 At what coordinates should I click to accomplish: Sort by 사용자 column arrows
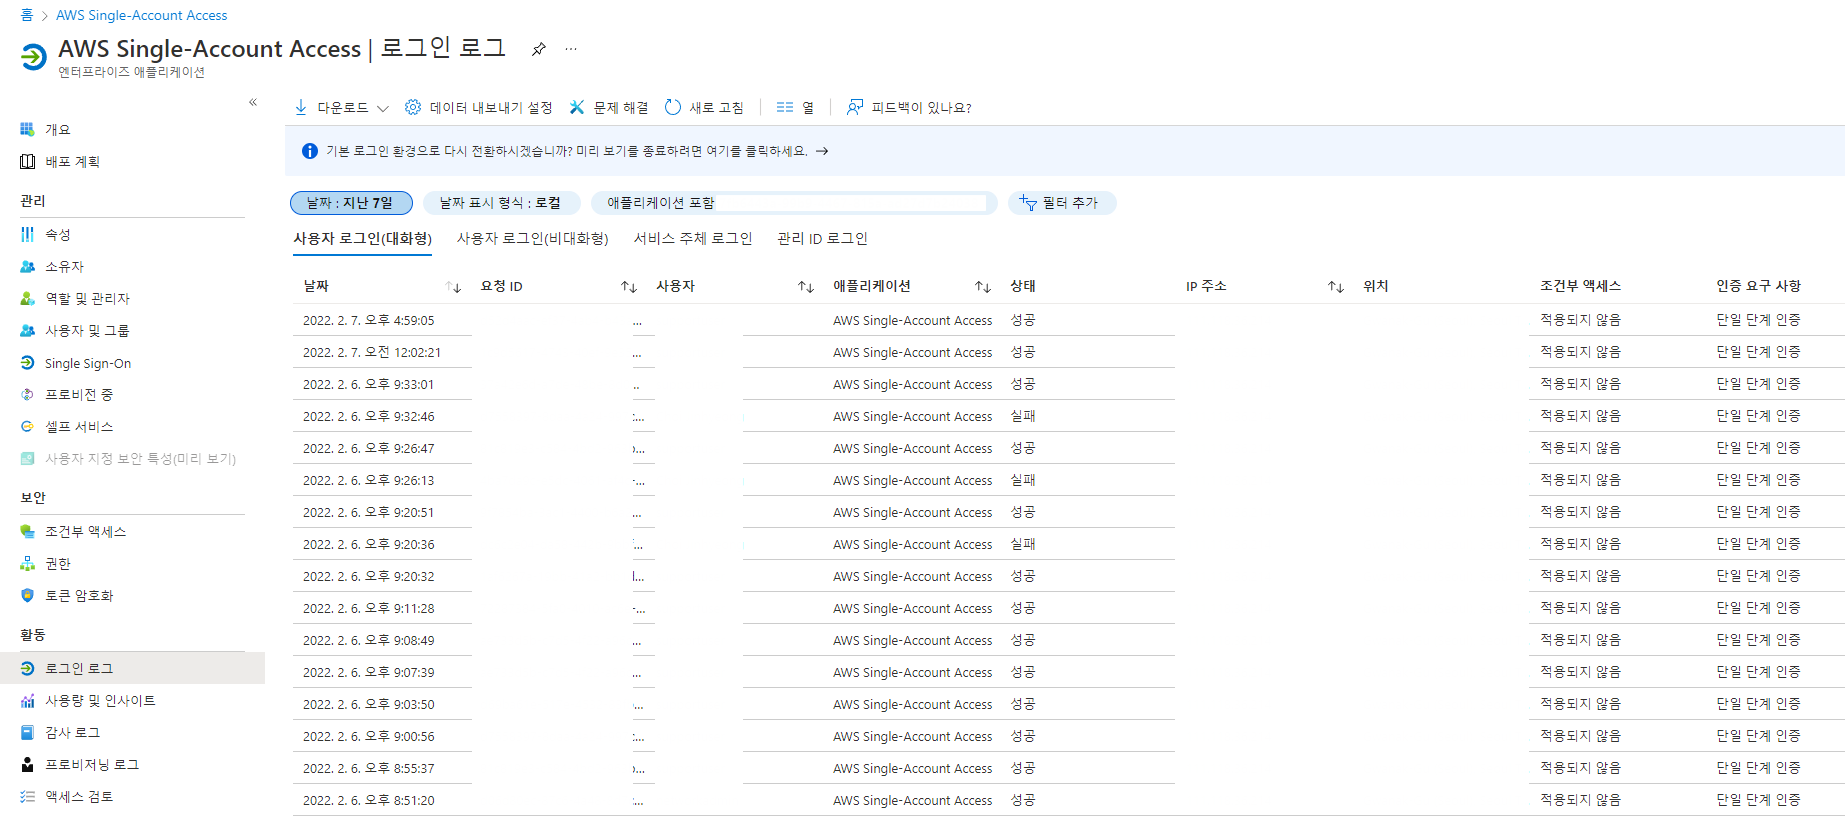(x=806, y=287)
